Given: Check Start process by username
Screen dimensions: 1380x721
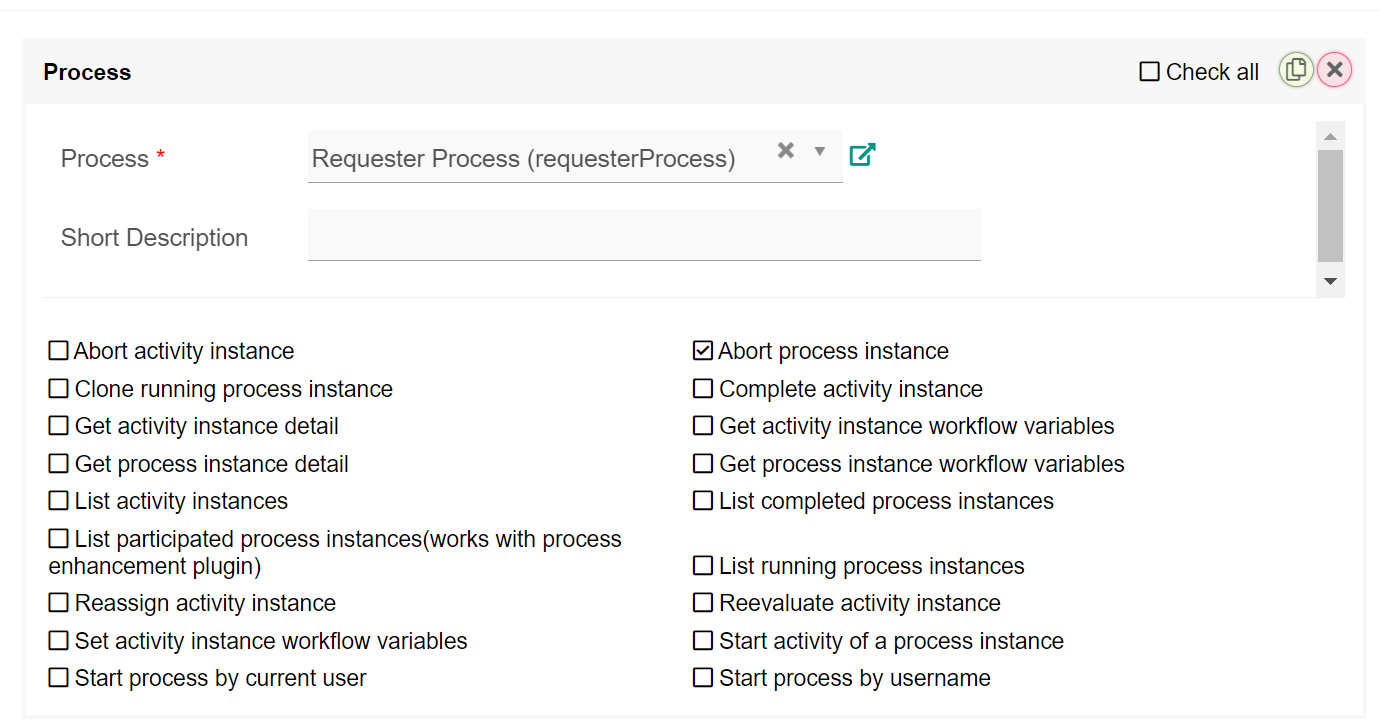Looking at the screenshot, I should 703,678.
